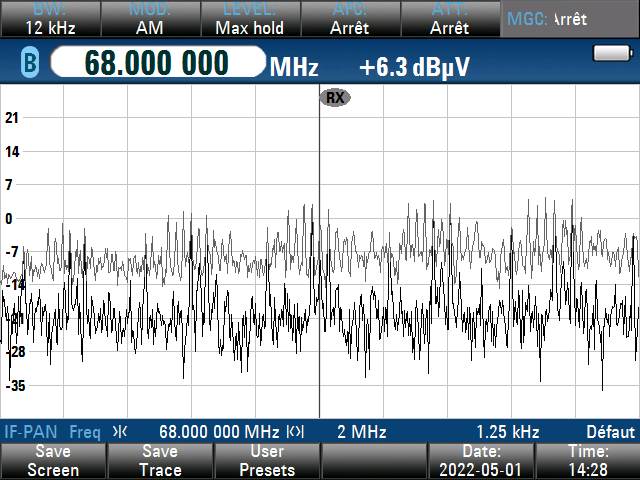Click the span width icon before 2 MHz
Image resolution: width=640 pixels, height=480 pixels.
click(x=295, y=432)
